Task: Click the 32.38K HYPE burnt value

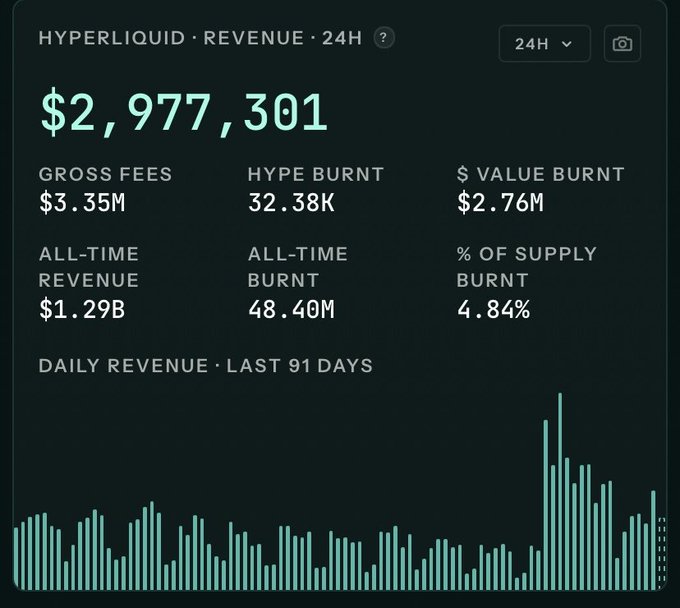Action: 291,203
